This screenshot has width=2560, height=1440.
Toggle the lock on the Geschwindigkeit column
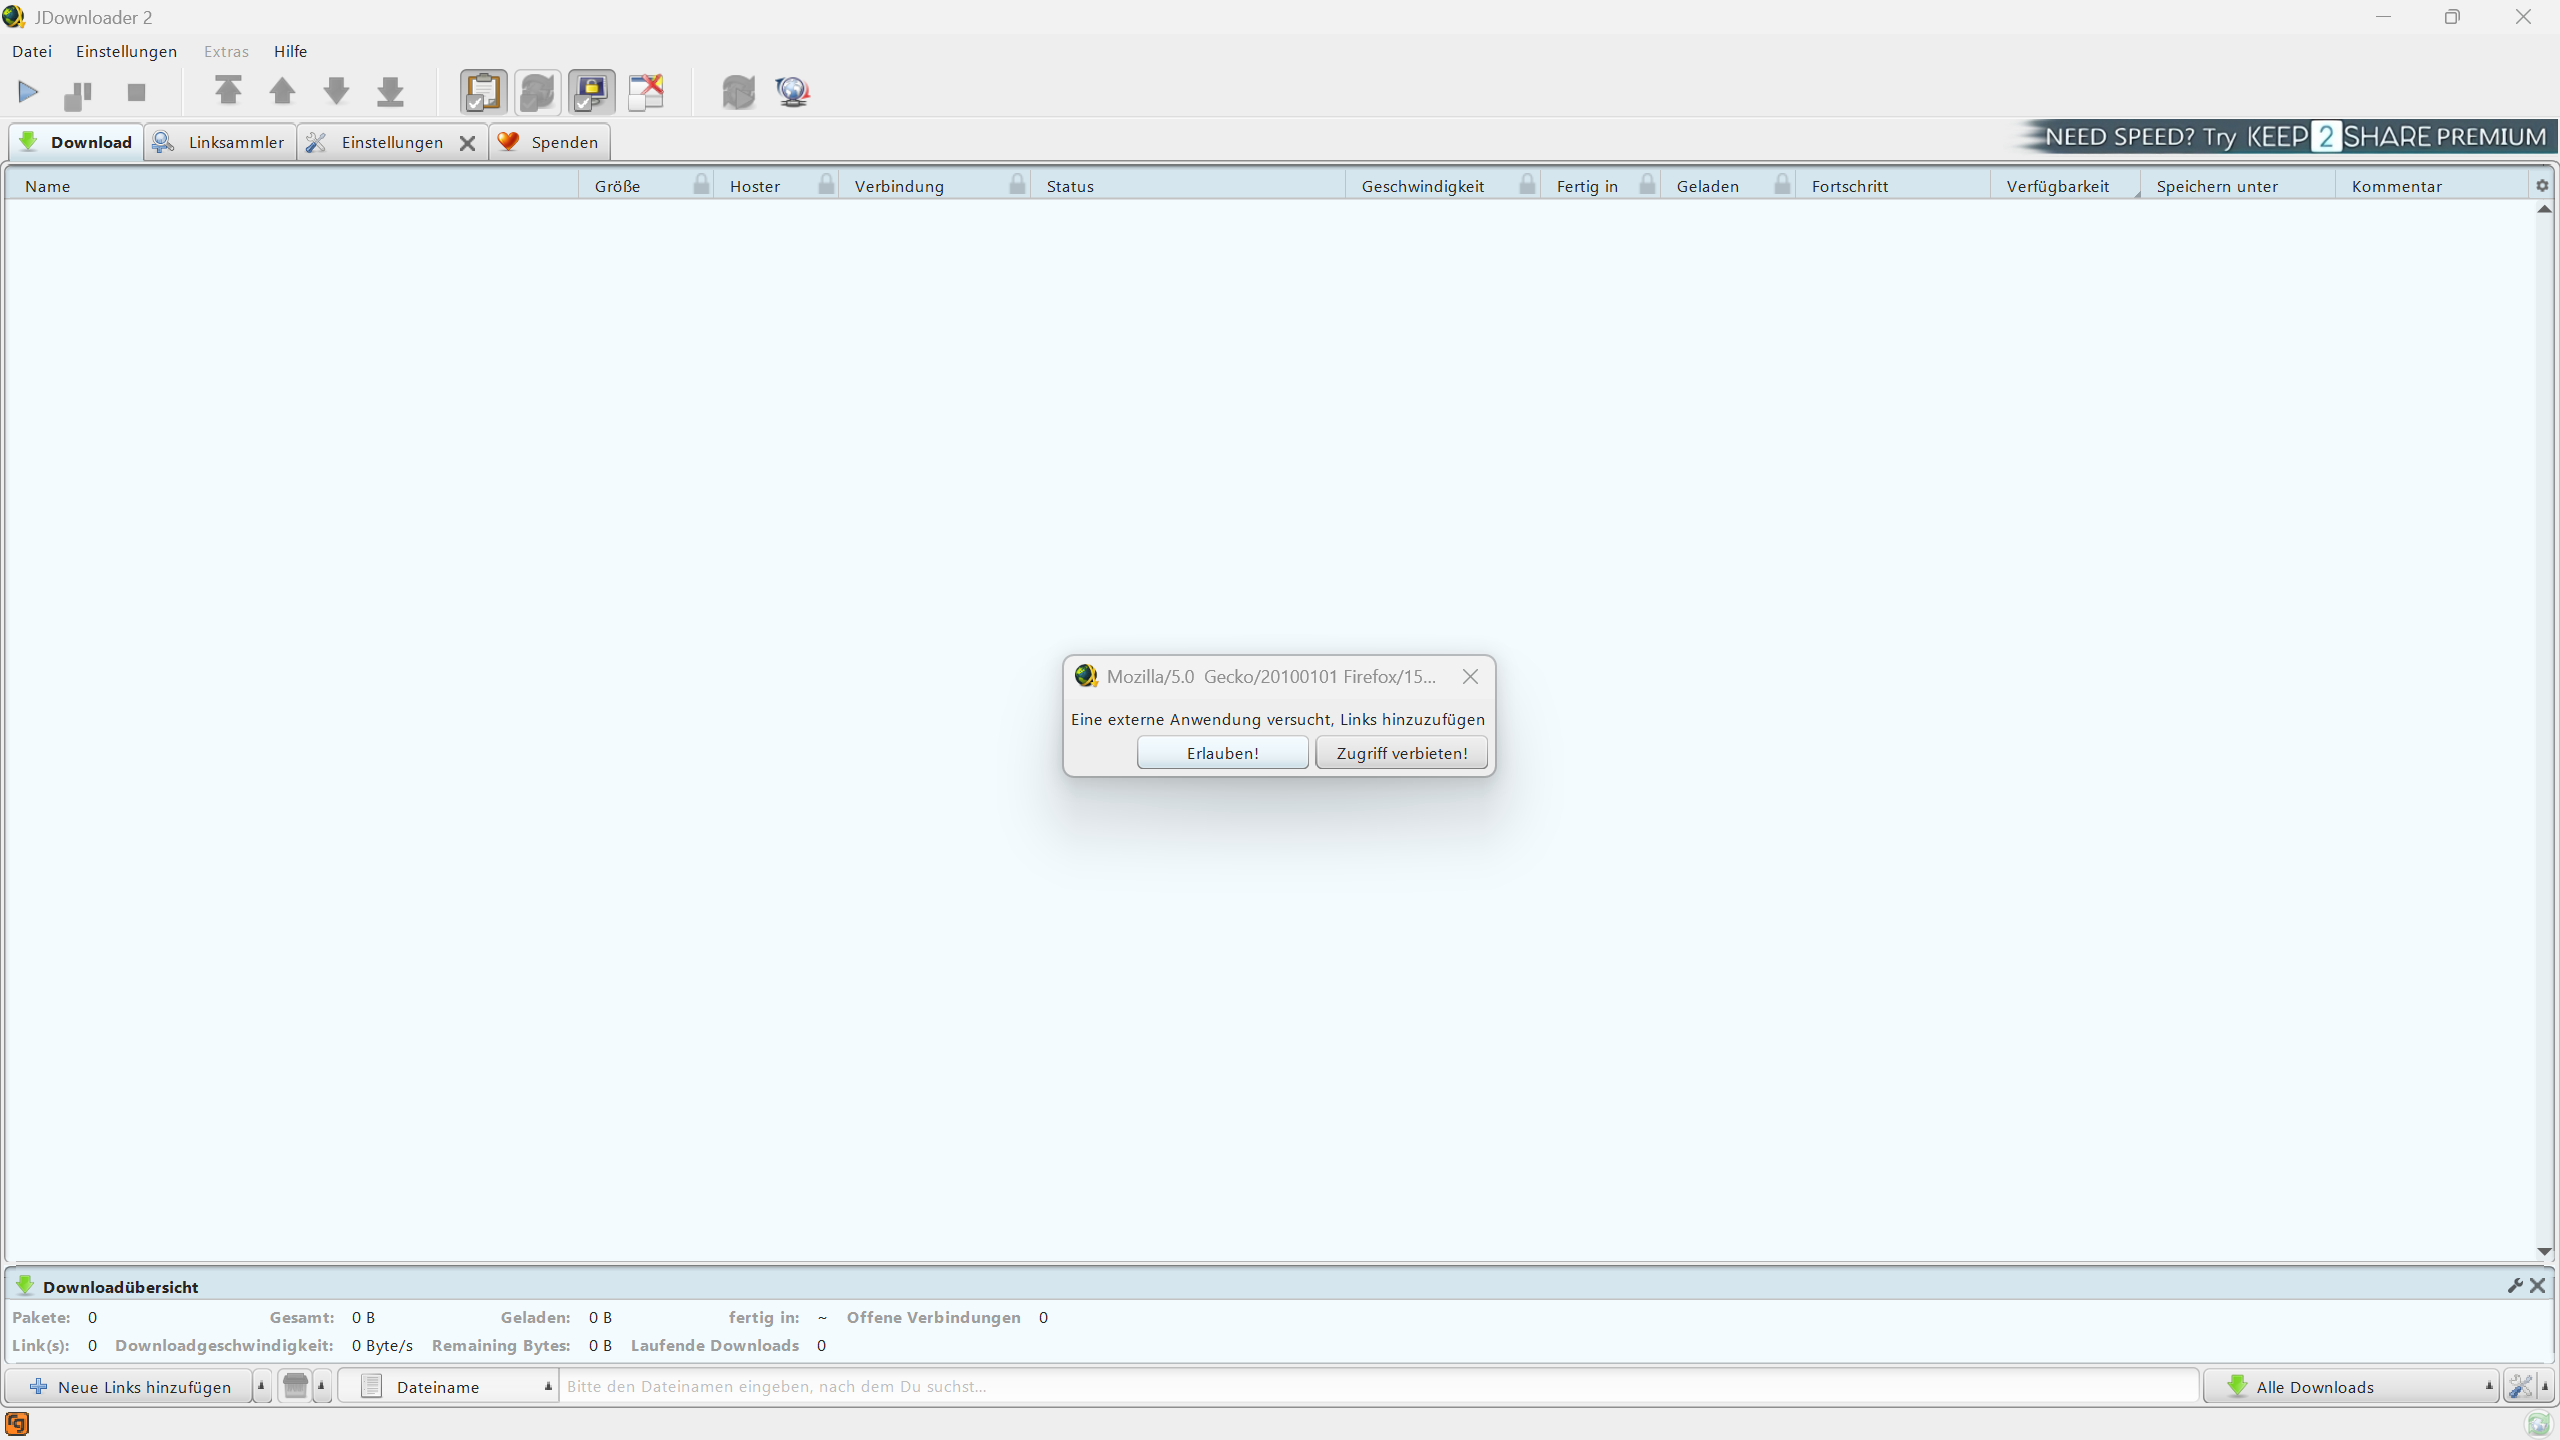click(1527, 184)
